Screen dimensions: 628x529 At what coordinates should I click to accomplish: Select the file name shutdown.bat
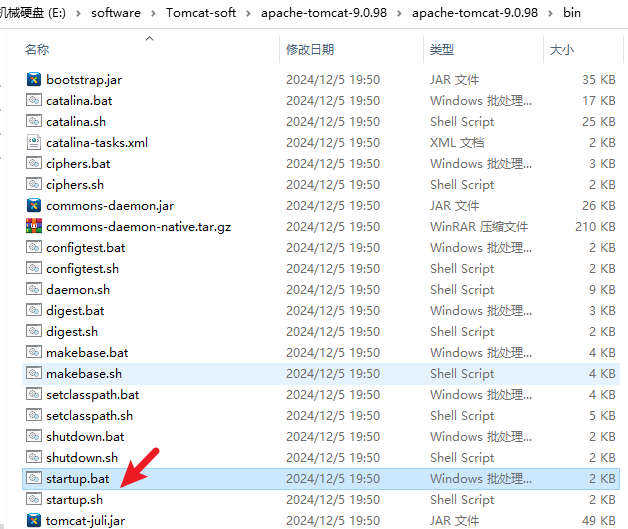click(x=85, y=436)
